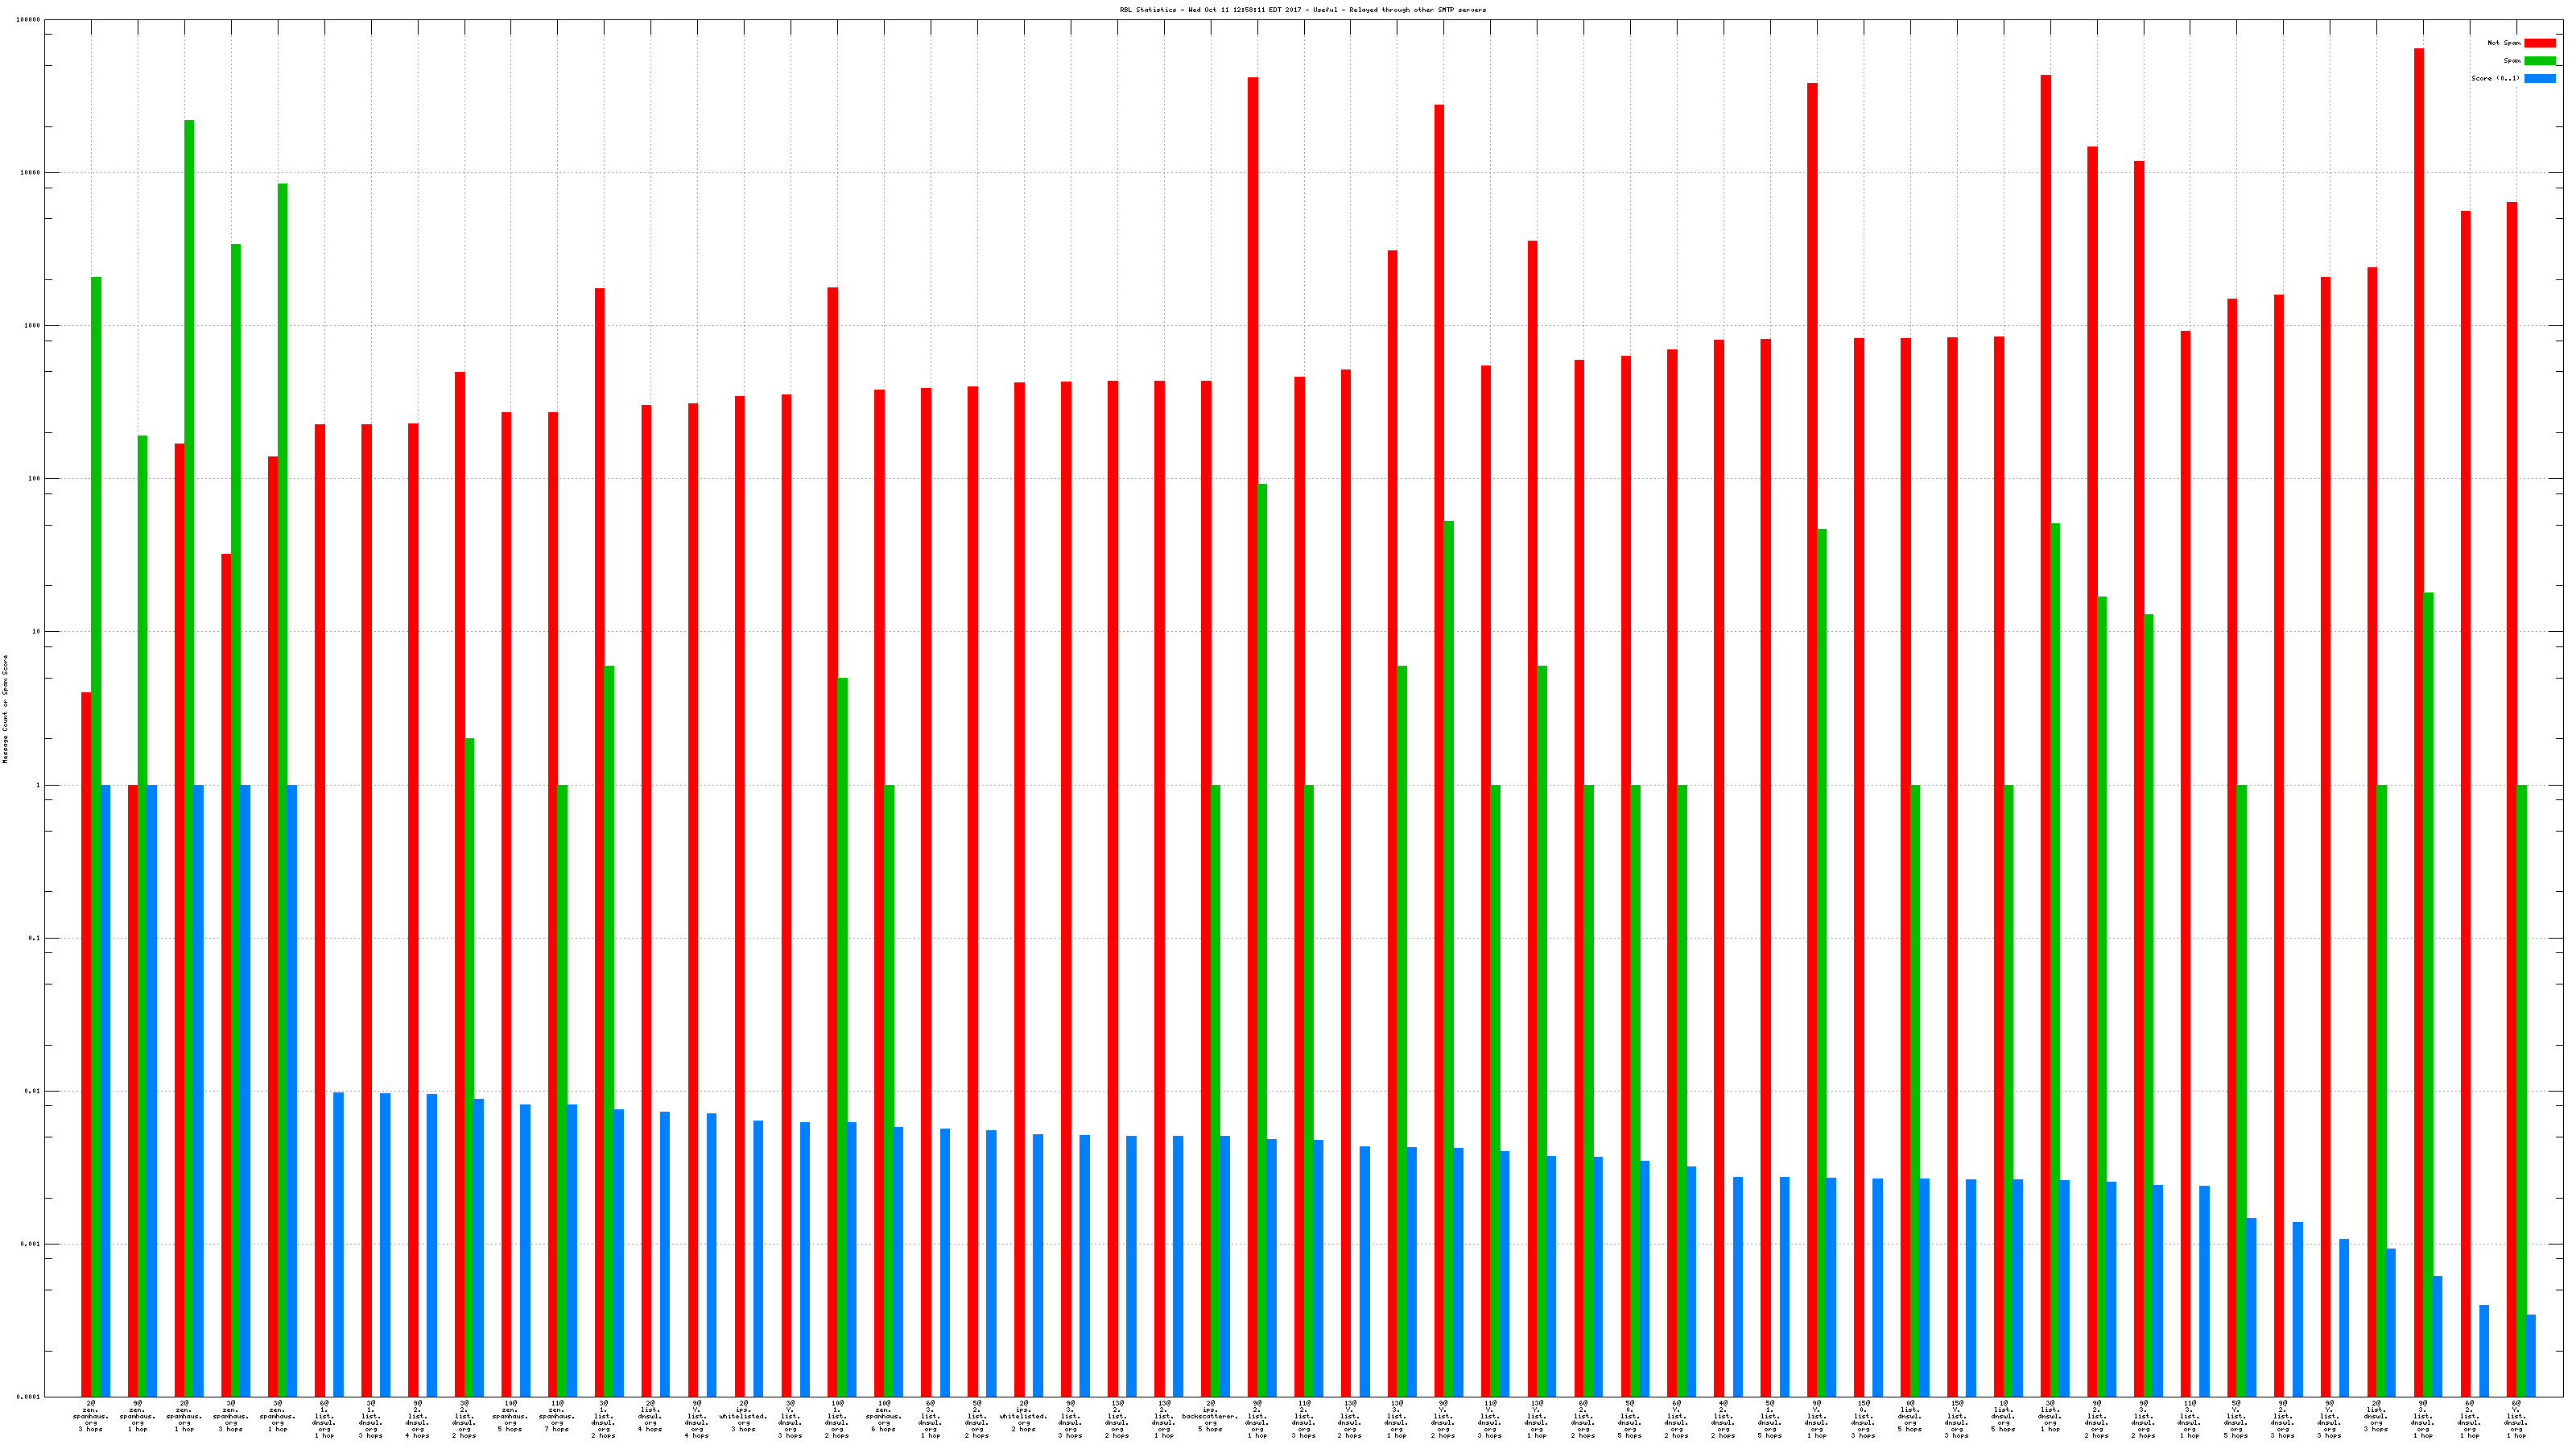Viewport: 2576px width, 1449px height.
Task: Click the 'Message Count or Spam Score' axis label
Action: point(5,709)
